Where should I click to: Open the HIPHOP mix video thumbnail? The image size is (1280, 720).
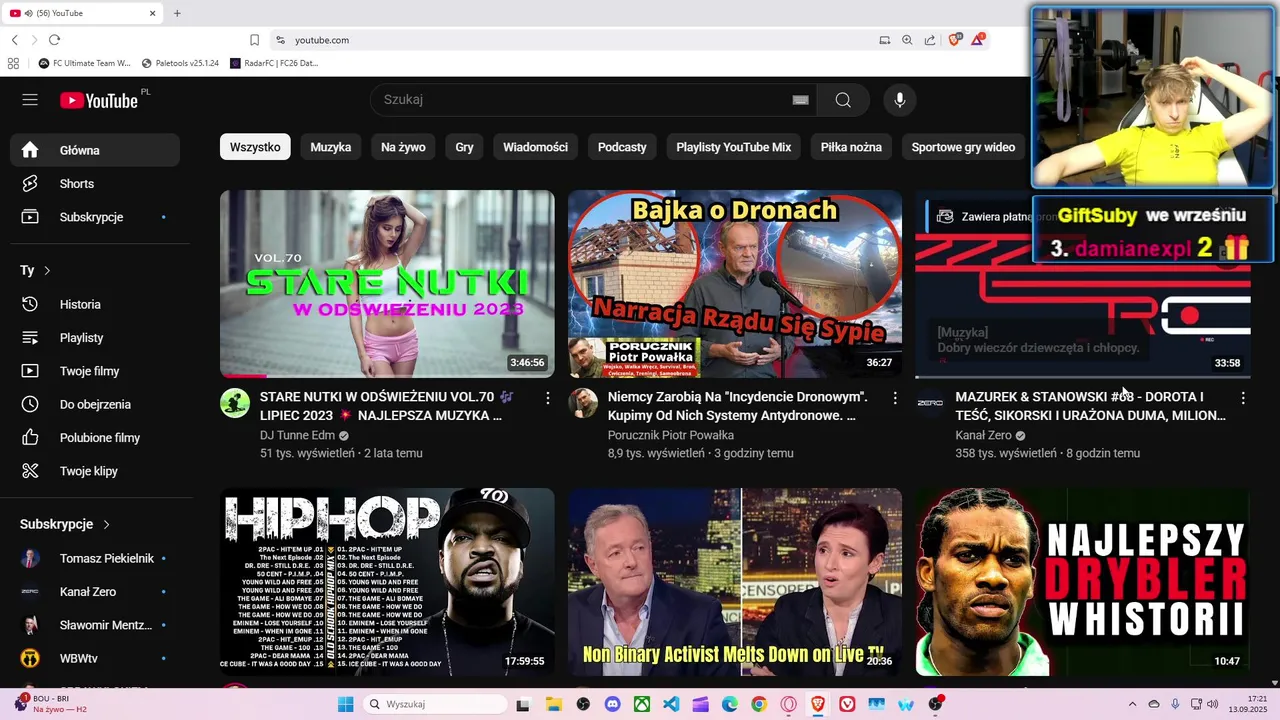[x=387, y=582]
